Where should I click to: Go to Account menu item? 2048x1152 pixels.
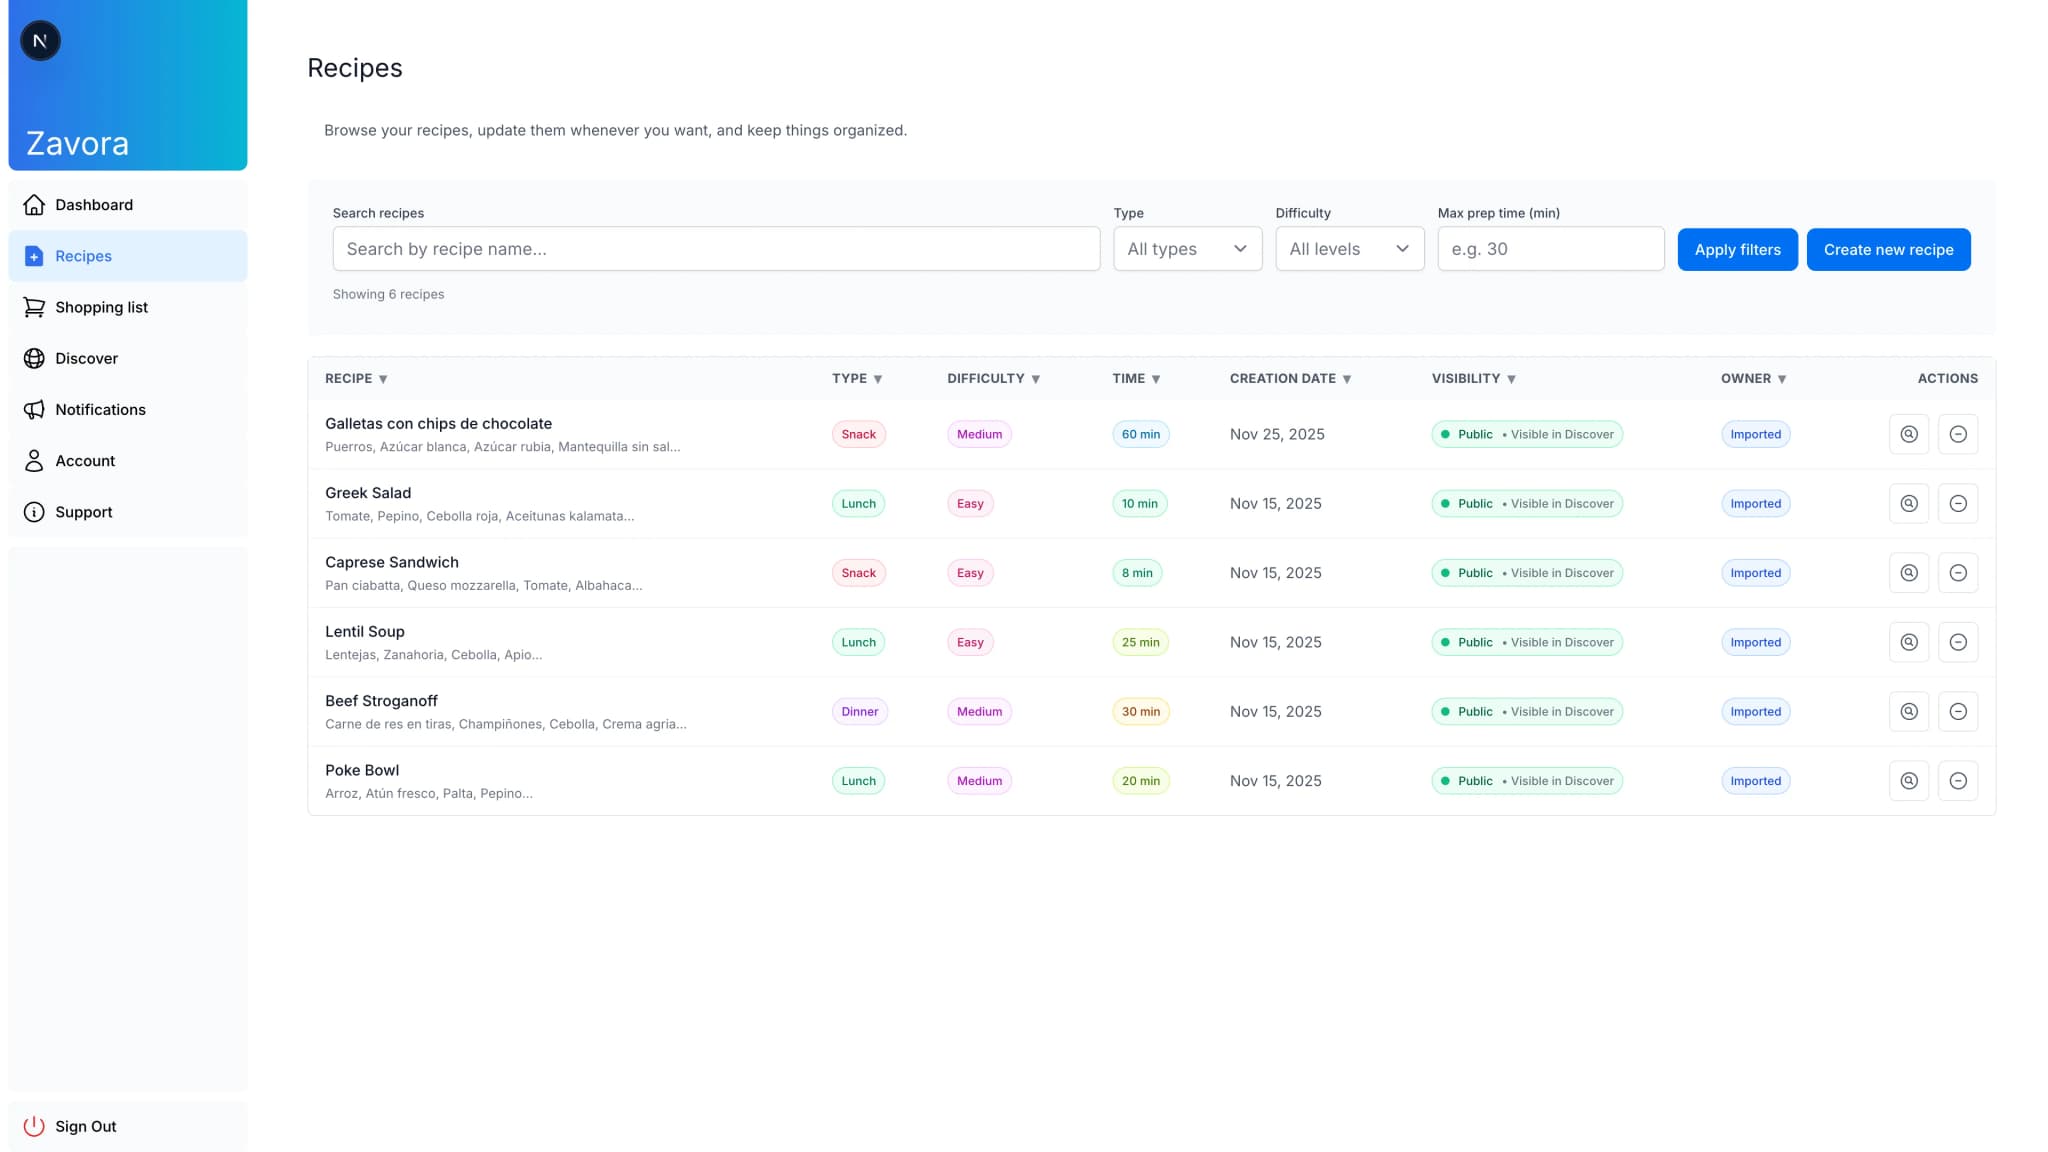point(85,461)
